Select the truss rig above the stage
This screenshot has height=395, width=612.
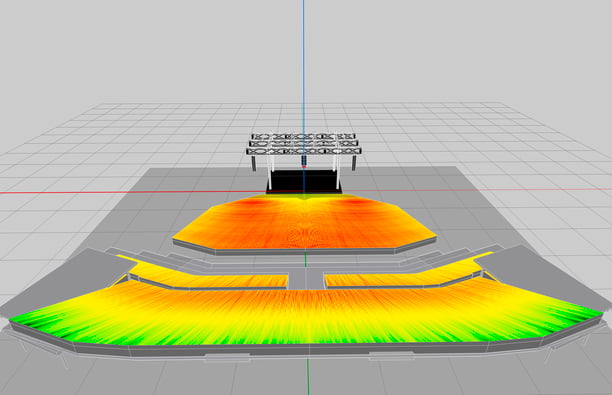304,144
